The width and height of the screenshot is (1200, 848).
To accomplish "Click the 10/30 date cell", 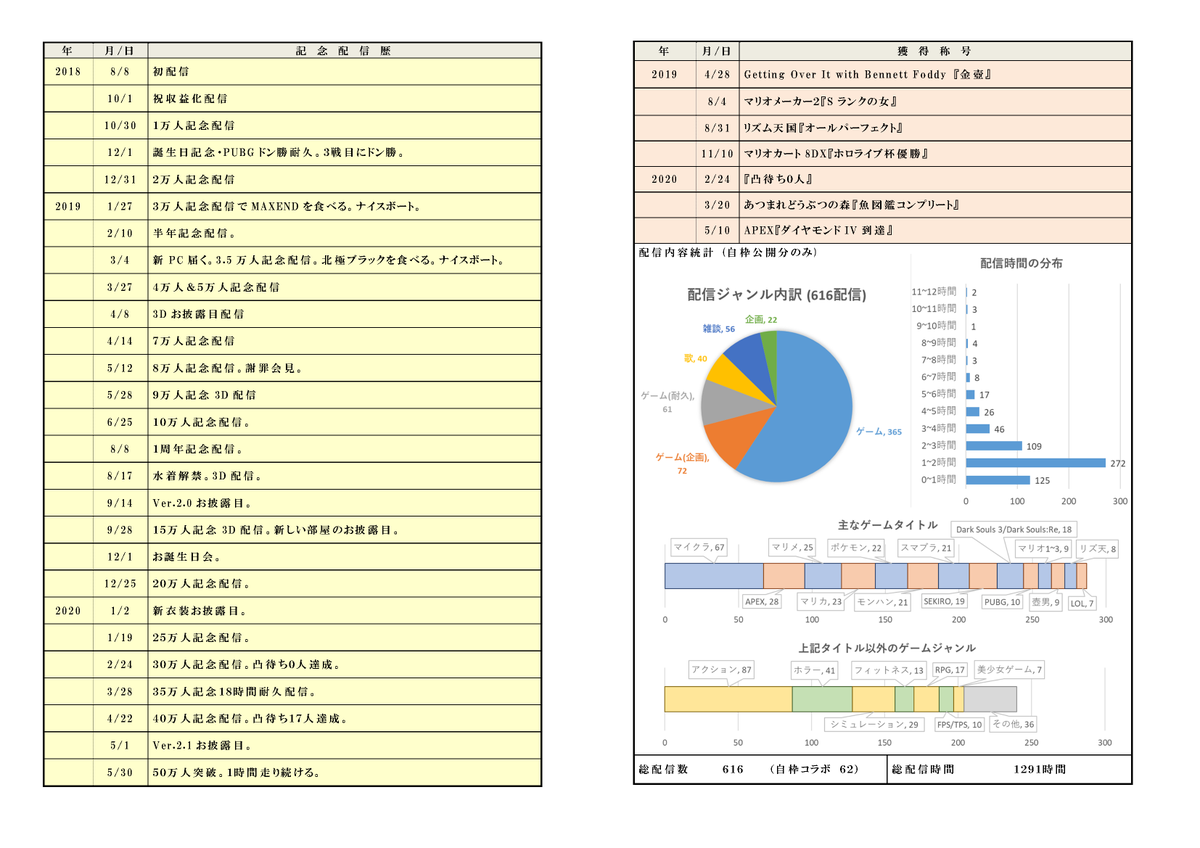I will pos(119,126).
